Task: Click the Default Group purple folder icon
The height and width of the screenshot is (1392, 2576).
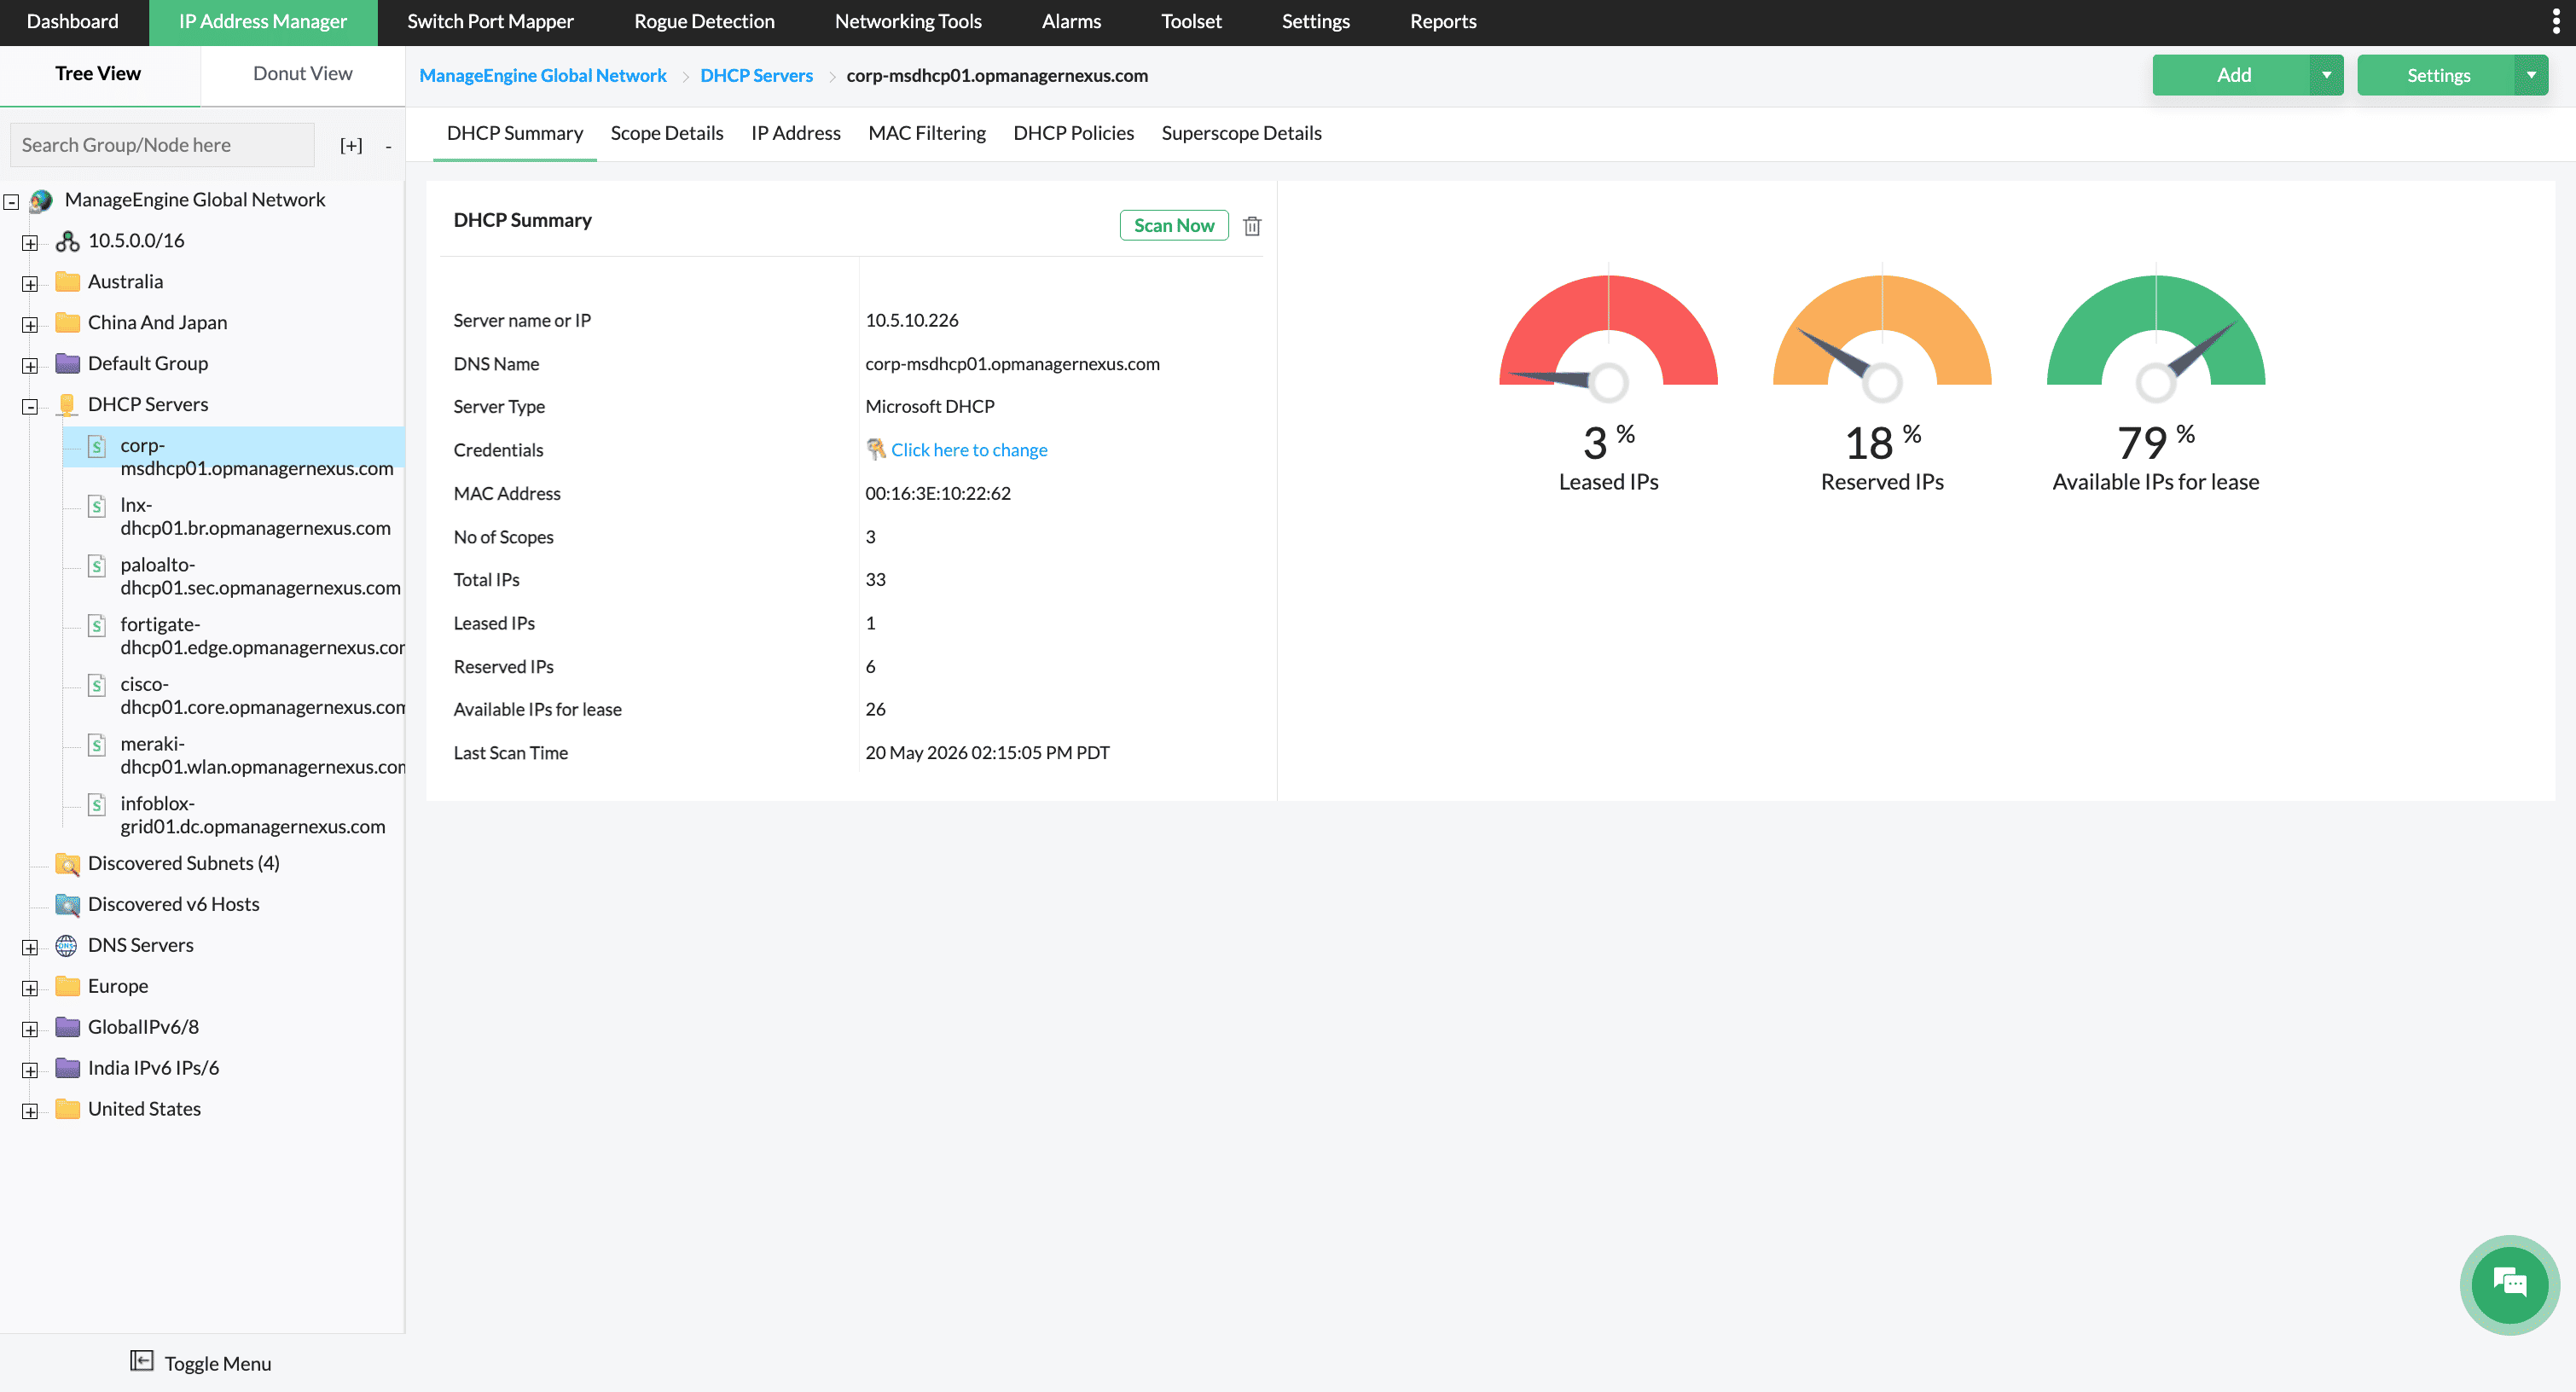Action: [67, 364]
